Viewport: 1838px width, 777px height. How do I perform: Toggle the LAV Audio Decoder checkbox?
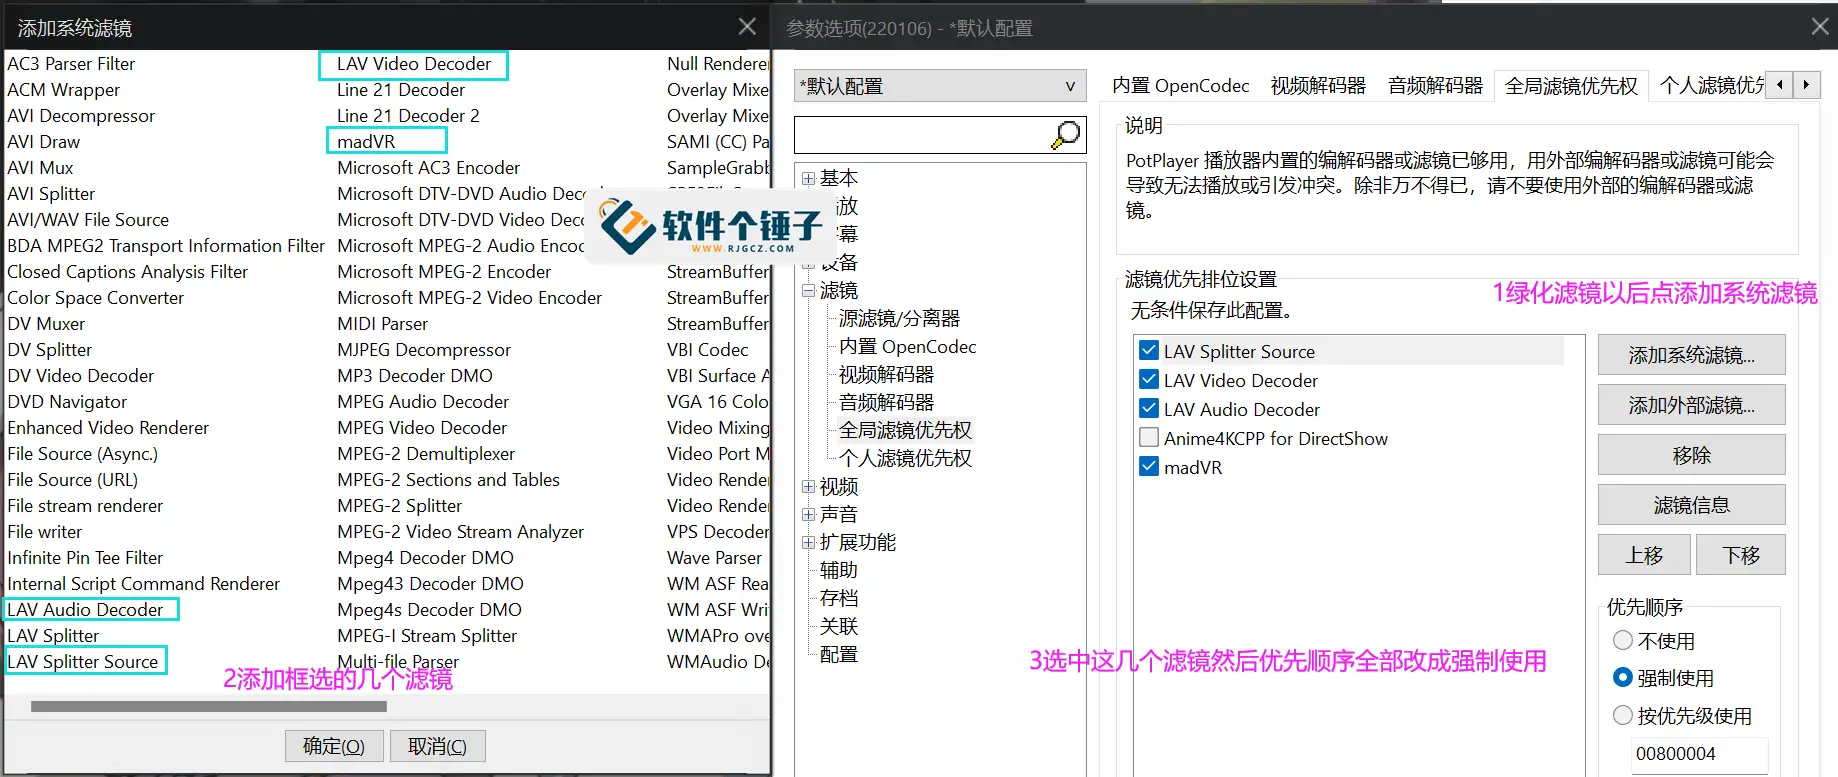coord(1149,409)
